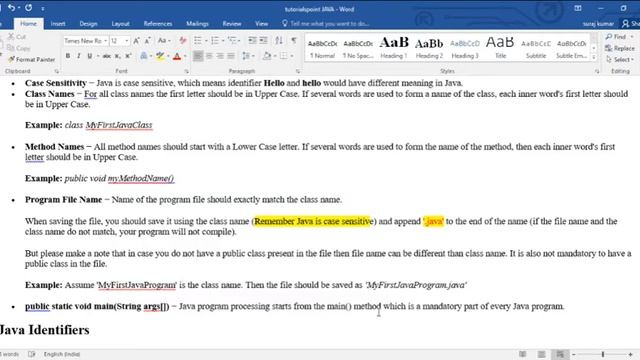This screenshot has width=640, height=360.
Task: Align text right
Action: (x=220, y=56)
